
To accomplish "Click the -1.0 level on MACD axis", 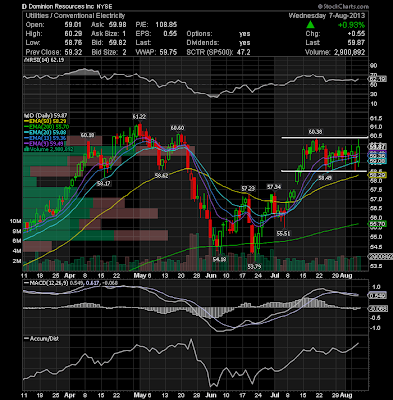I will (375, 328).
